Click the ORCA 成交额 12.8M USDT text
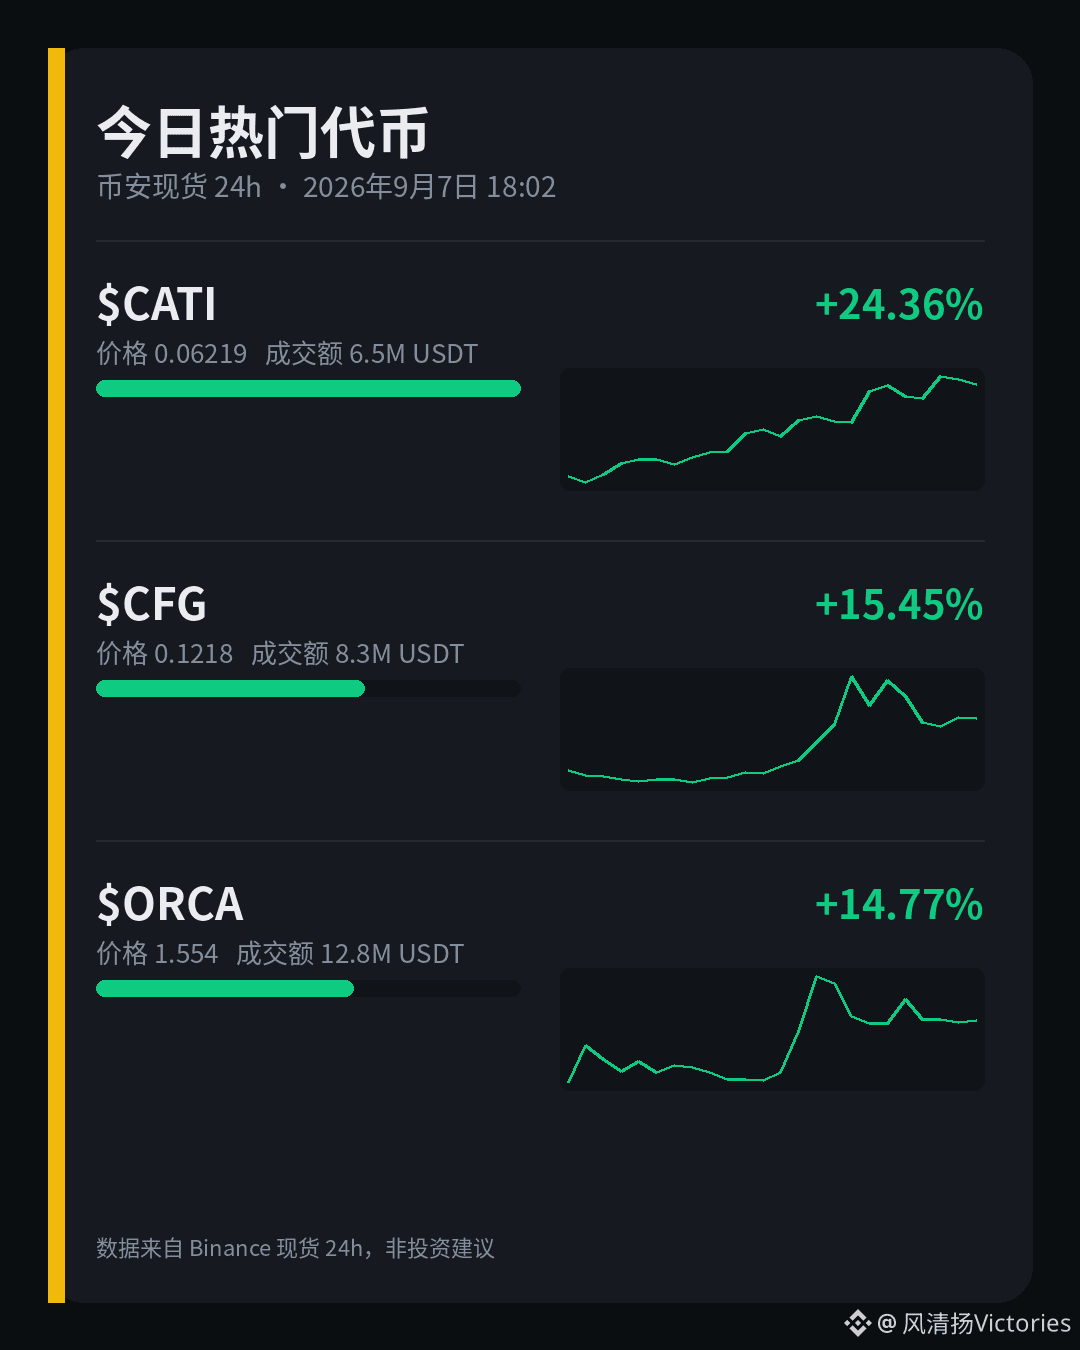The height and width of the screenshot is (1350, 1080). (x=350, y=953)
